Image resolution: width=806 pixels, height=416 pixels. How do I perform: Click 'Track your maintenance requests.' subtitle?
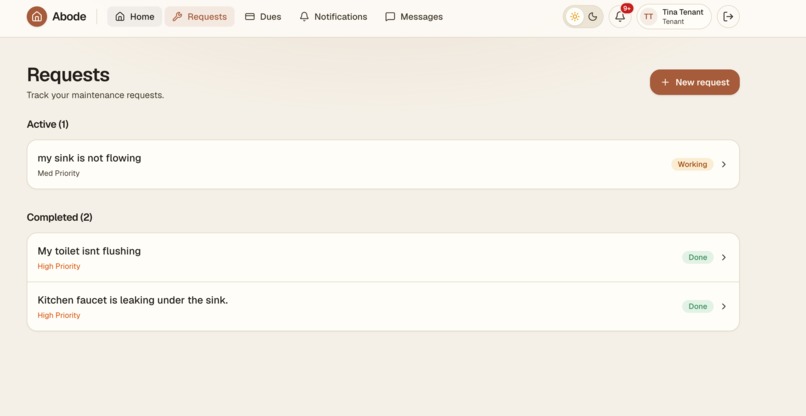(95, 95)
